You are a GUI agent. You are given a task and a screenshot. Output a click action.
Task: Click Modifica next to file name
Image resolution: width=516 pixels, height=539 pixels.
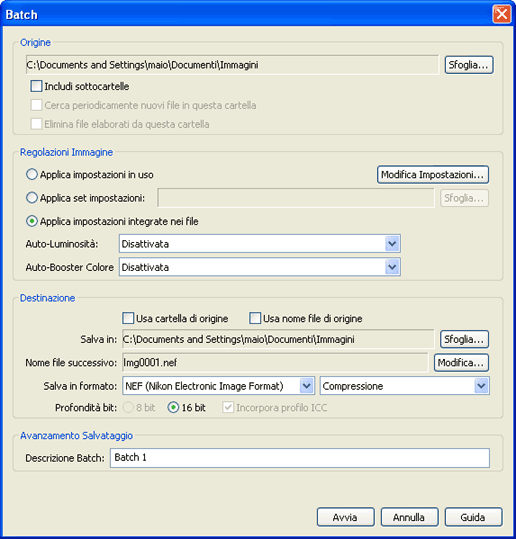point(461,363)
